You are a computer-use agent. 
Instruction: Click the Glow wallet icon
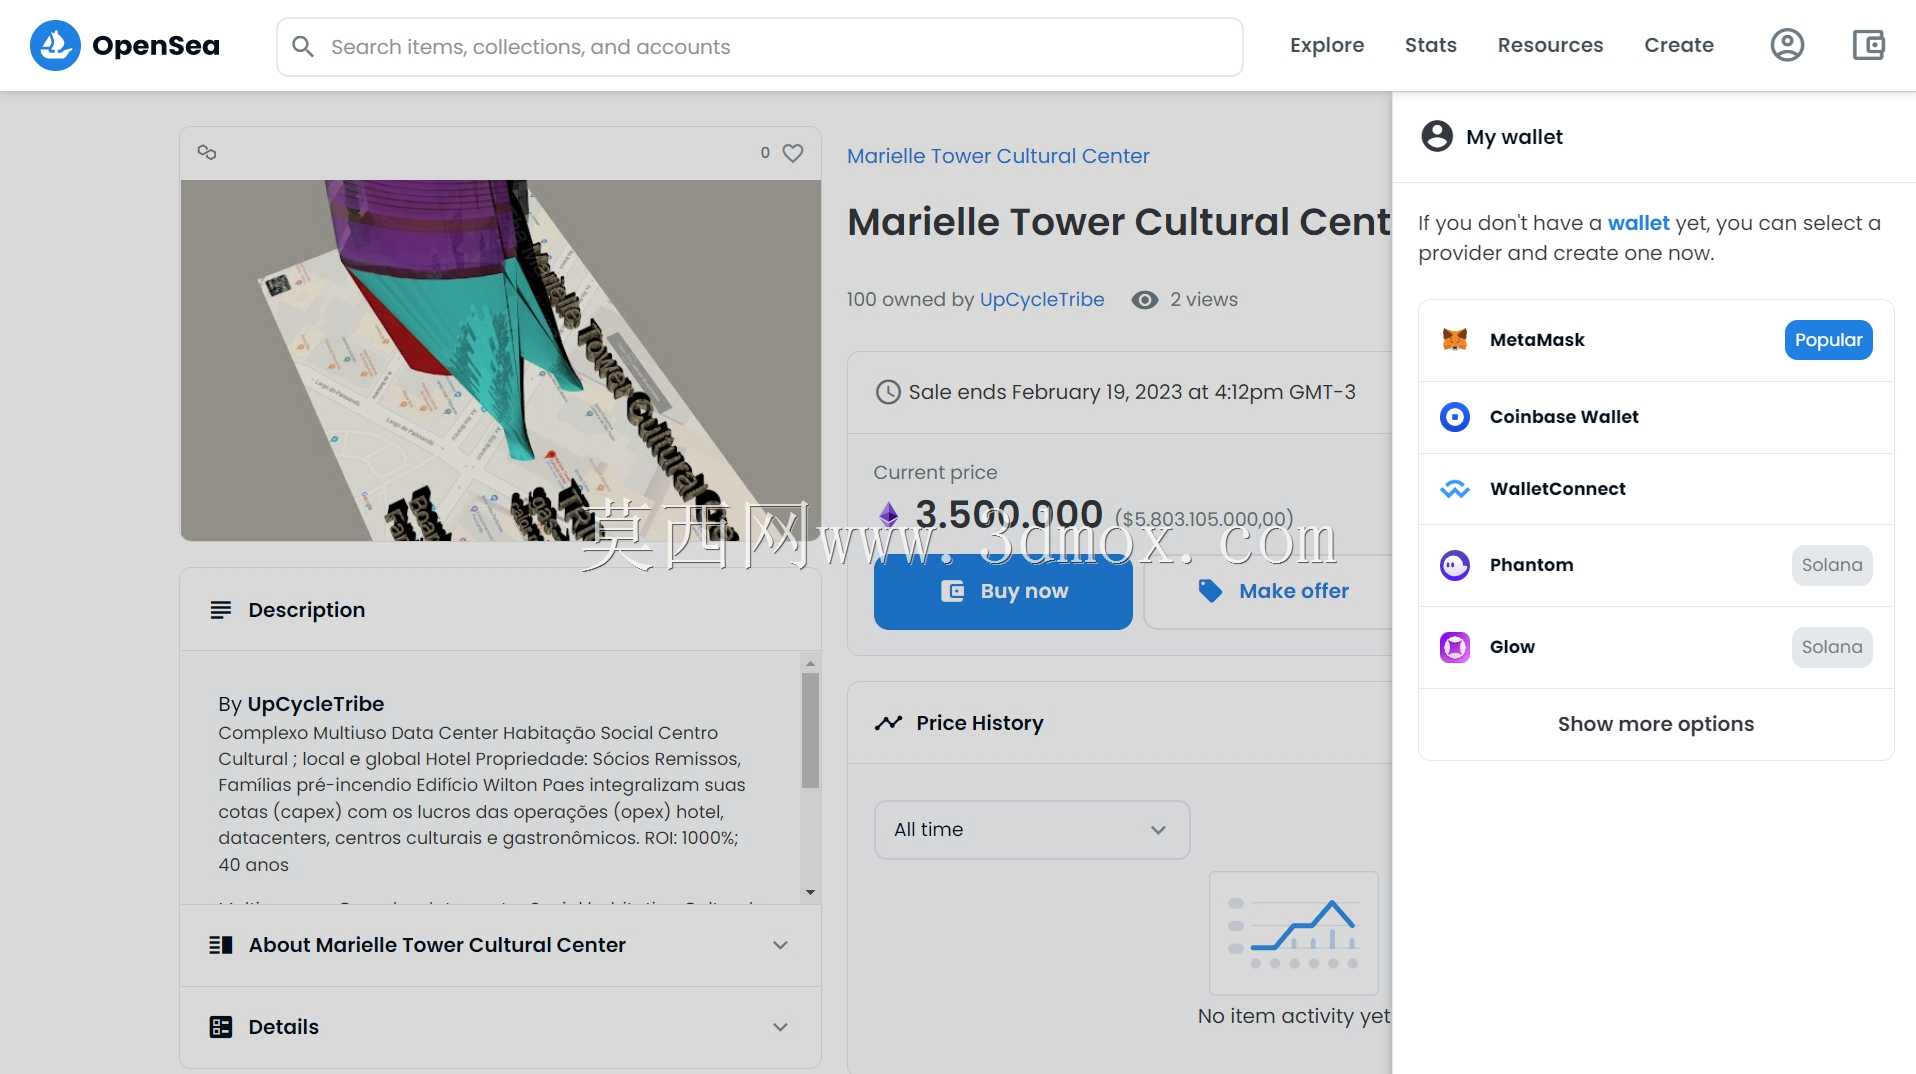tap(1455, 647)
